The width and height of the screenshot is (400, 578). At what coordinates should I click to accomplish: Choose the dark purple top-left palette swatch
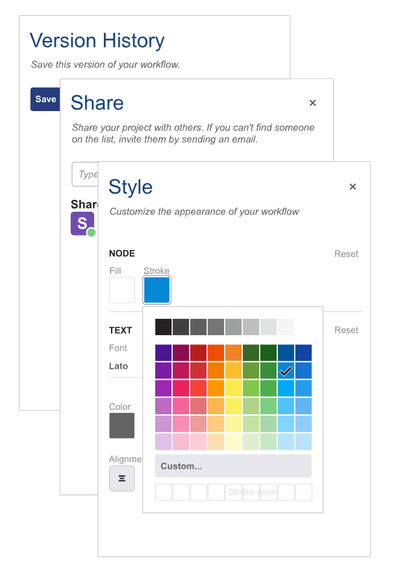pyautogui.click(x=163, y=353)
